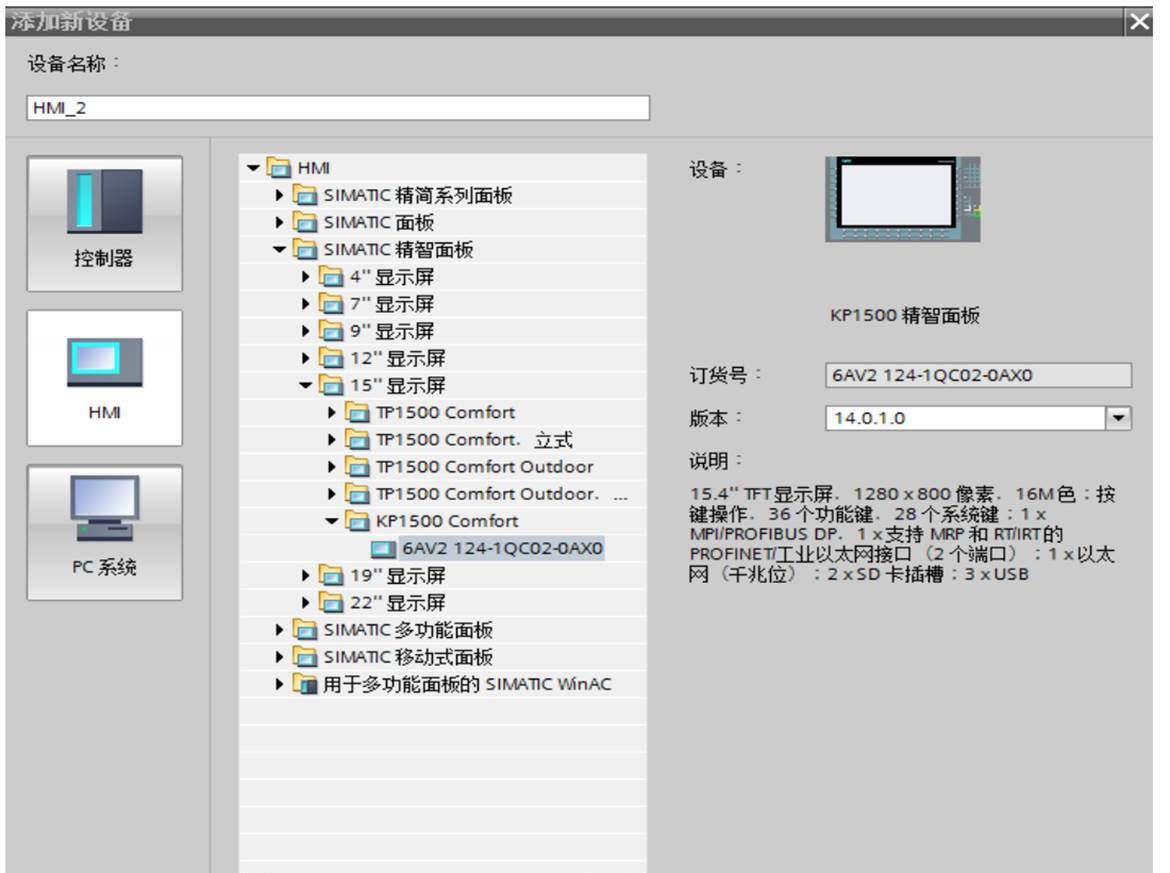Expand SIMATIC 面板 node arrow
Viewport: 1170px width, 873px height.
(279, 222)
